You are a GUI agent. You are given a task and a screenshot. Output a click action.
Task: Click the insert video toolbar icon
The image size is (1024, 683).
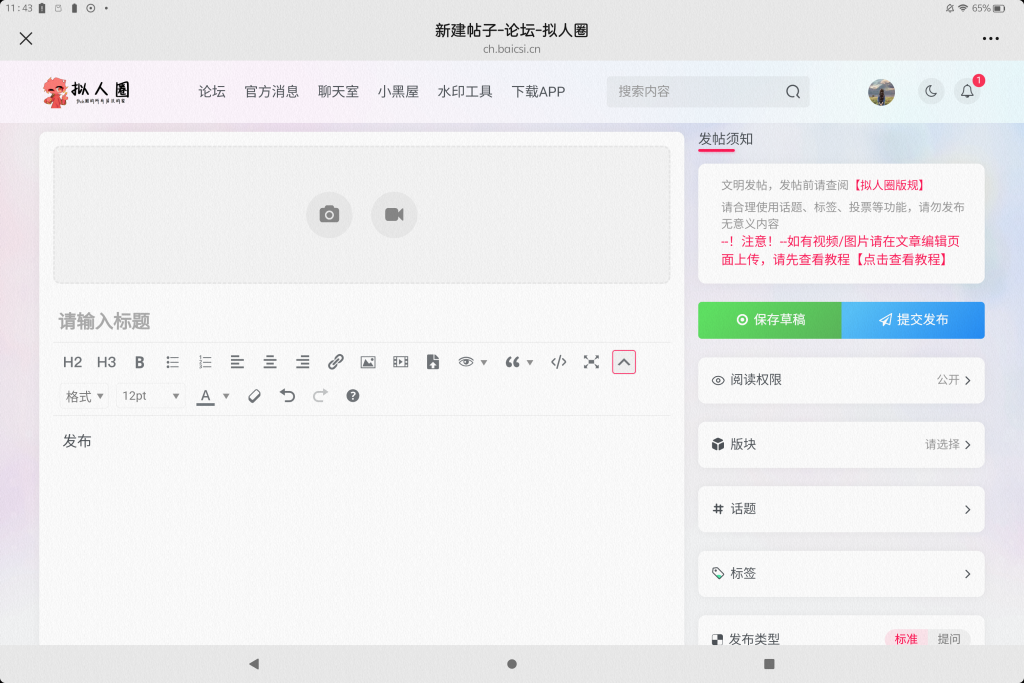click(400, 362)
